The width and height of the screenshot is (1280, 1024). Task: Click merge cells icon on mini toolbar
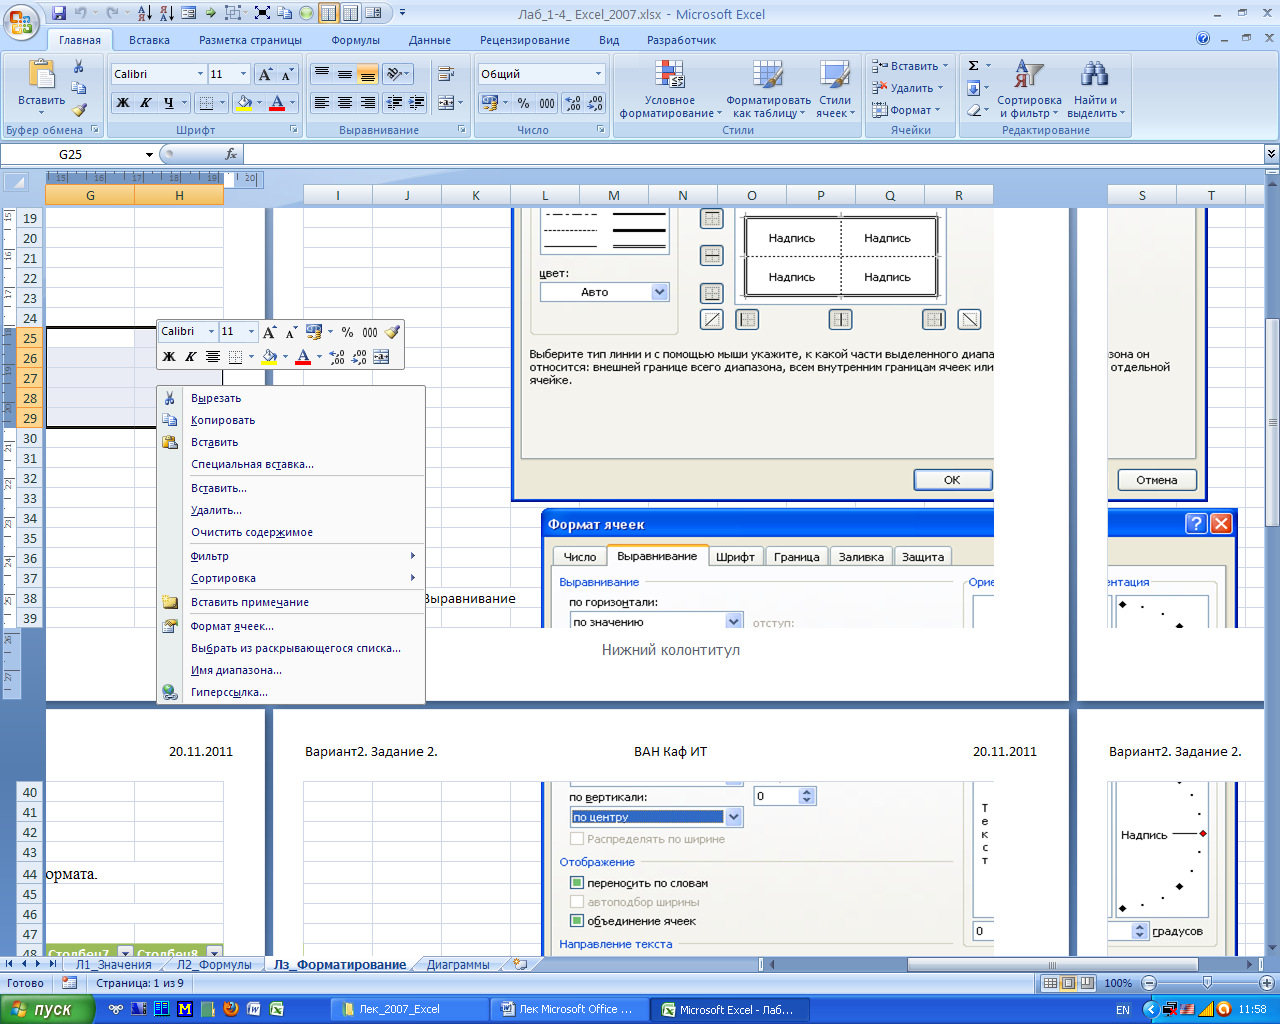381,357
